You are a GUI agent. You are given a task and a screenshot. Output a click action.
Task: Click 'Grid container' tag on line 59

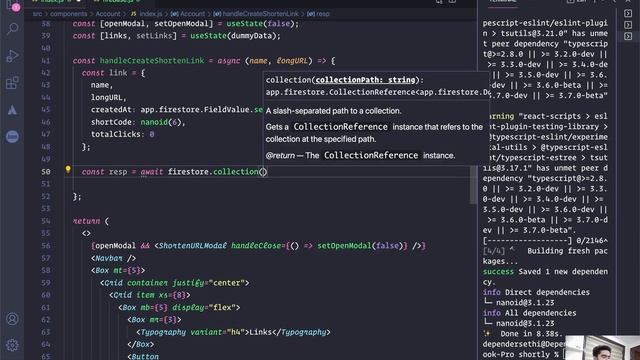[134, 283]
